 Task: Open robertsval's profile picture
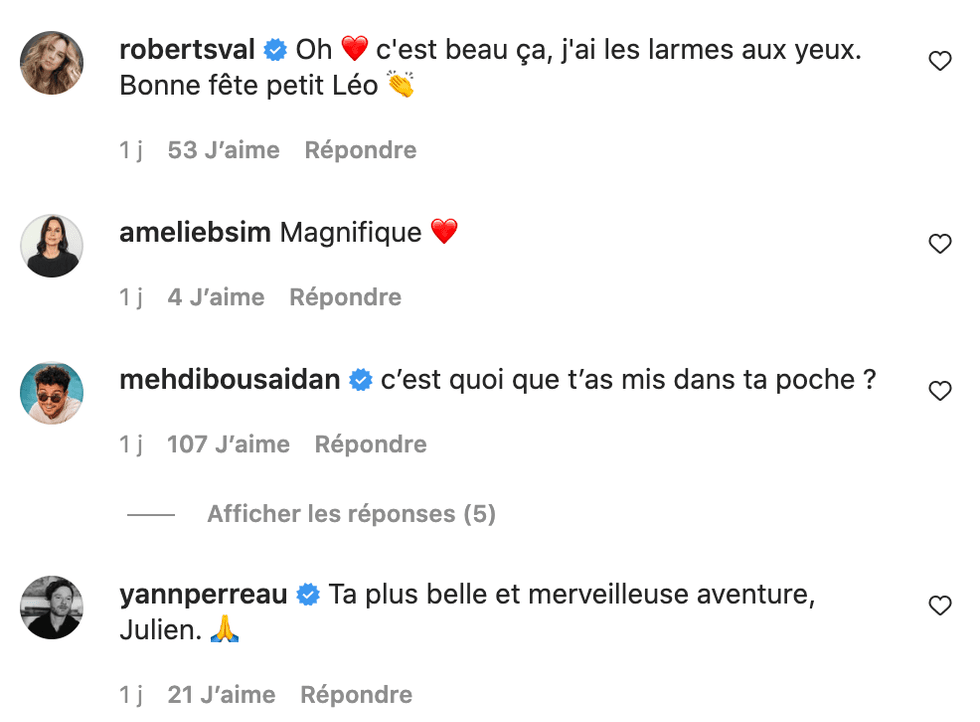click(51, 62)
